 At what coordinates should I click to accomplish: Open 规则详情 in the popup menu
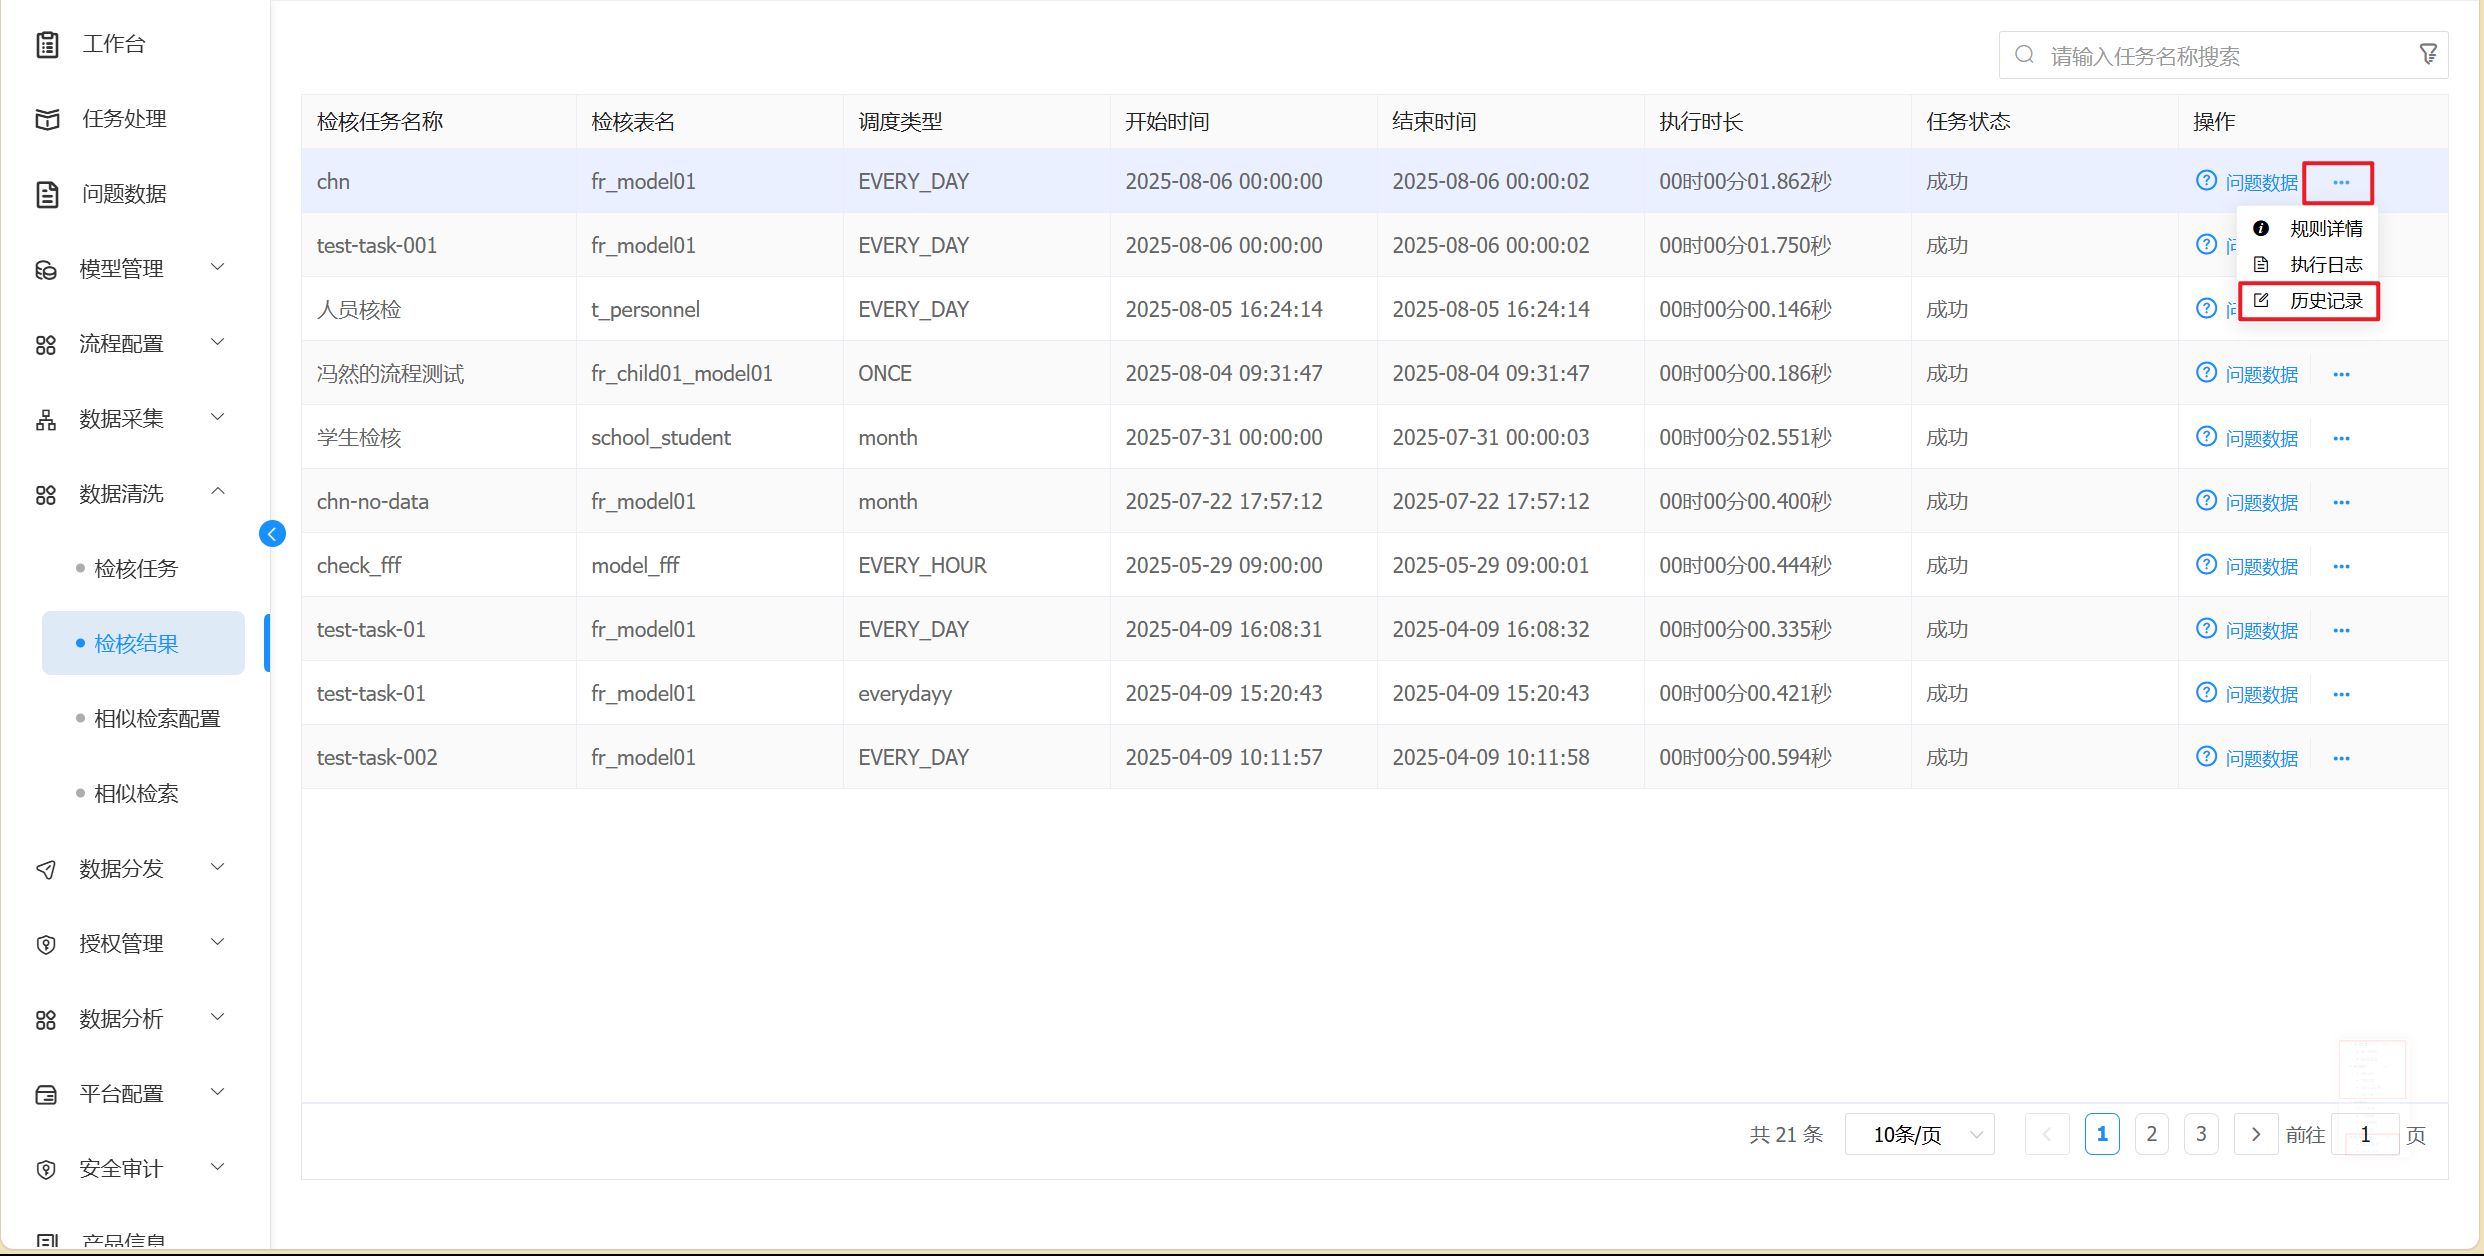pos(2324,229)
